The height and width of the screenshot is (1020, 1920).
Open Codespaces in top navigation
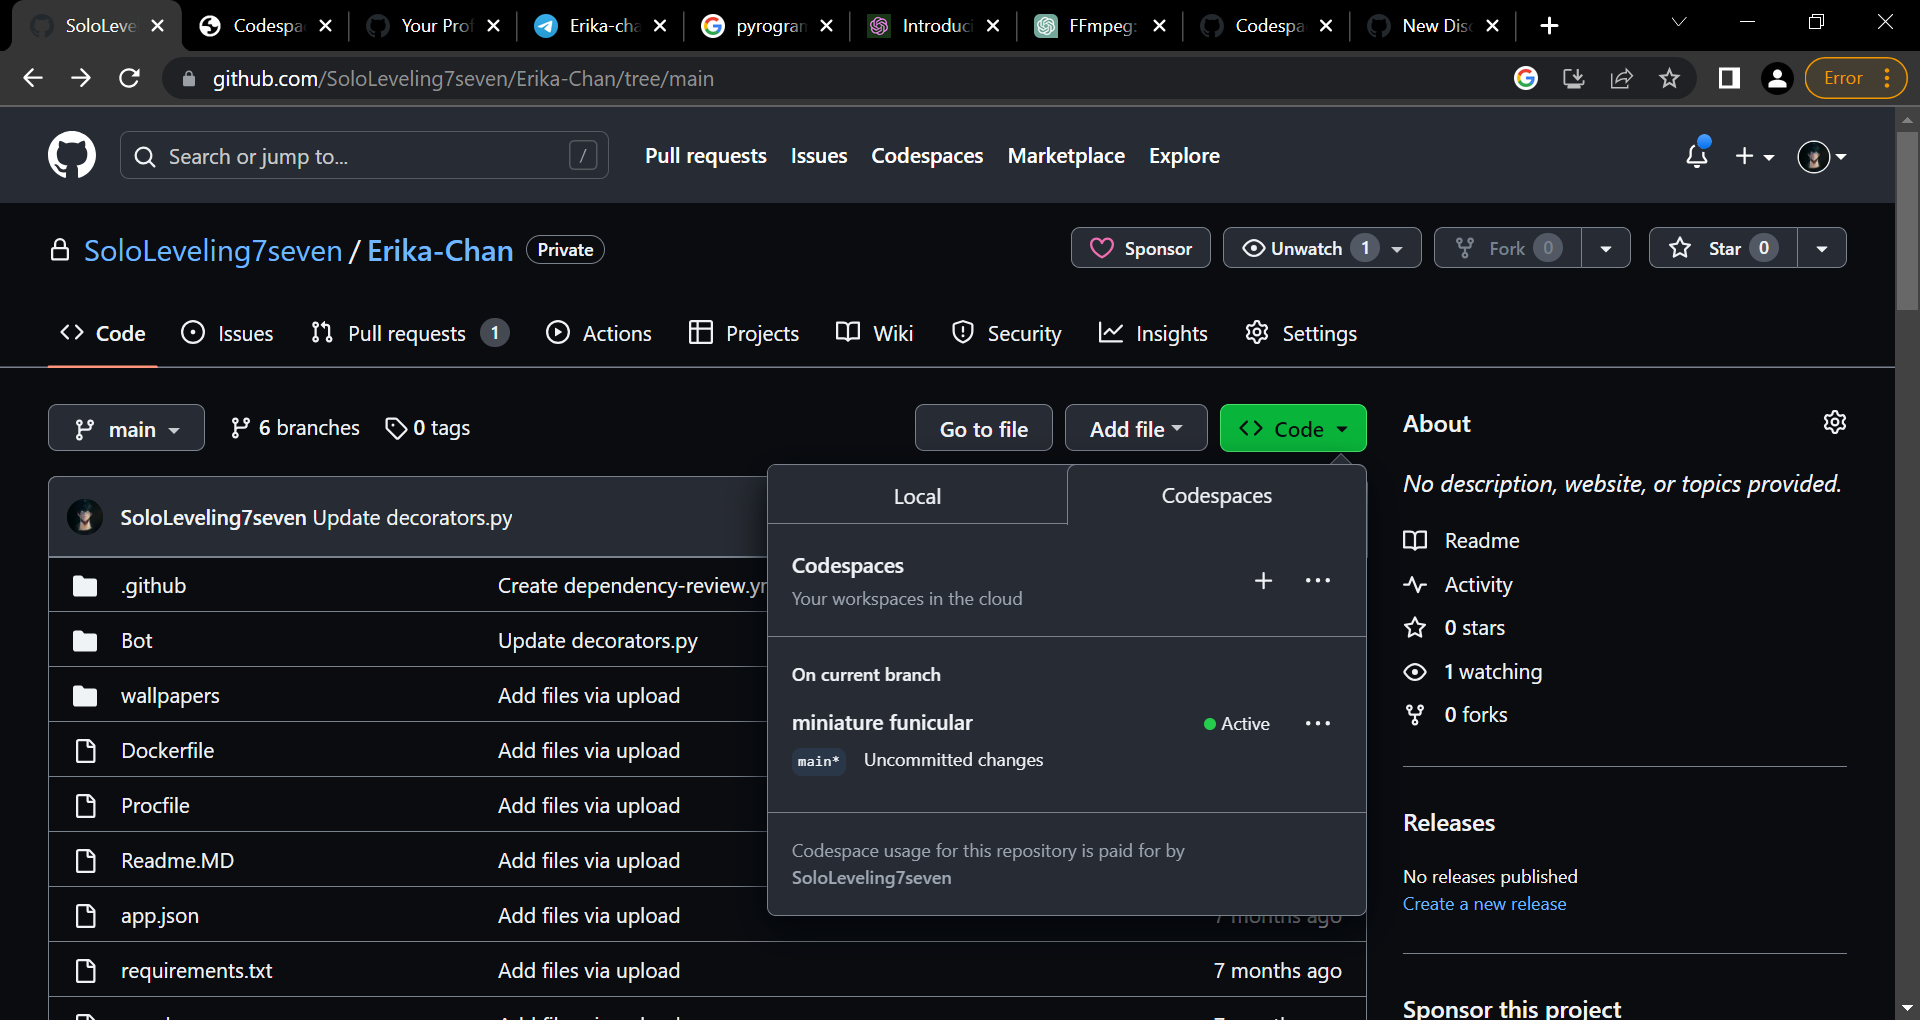(927, 156)
